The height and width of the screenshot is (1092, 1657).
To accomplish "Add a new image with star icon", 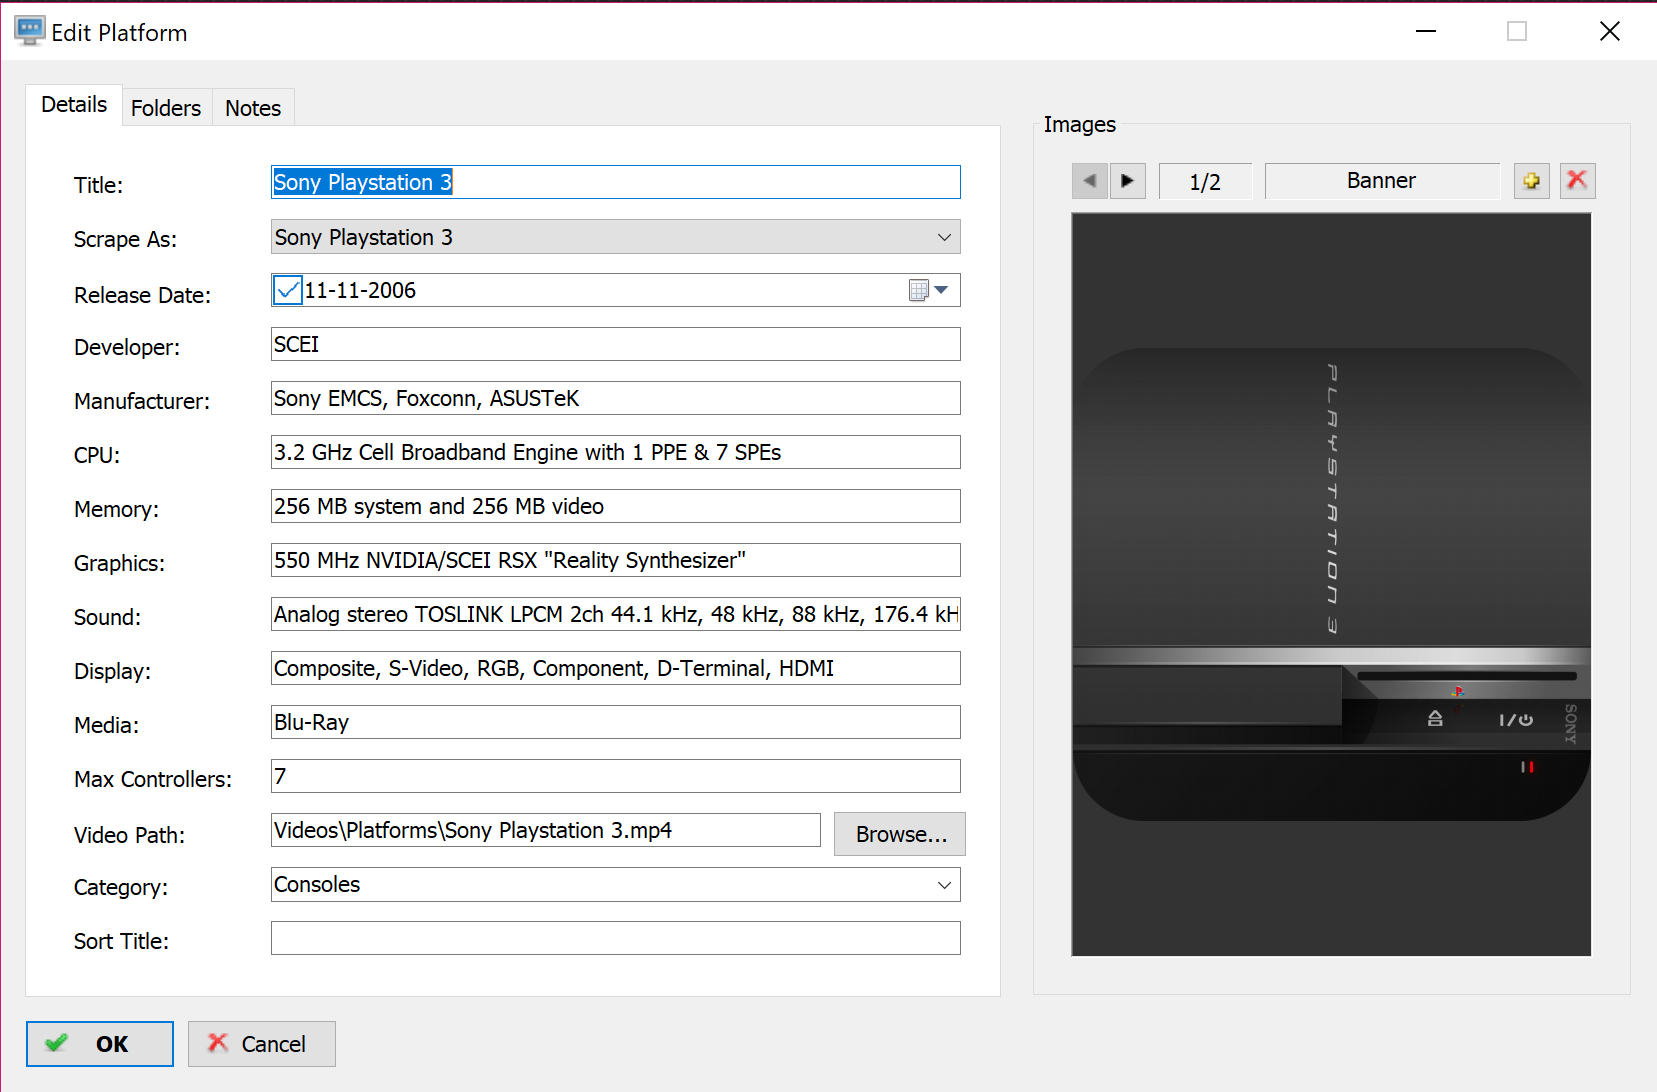I will tap(1531, 181).
